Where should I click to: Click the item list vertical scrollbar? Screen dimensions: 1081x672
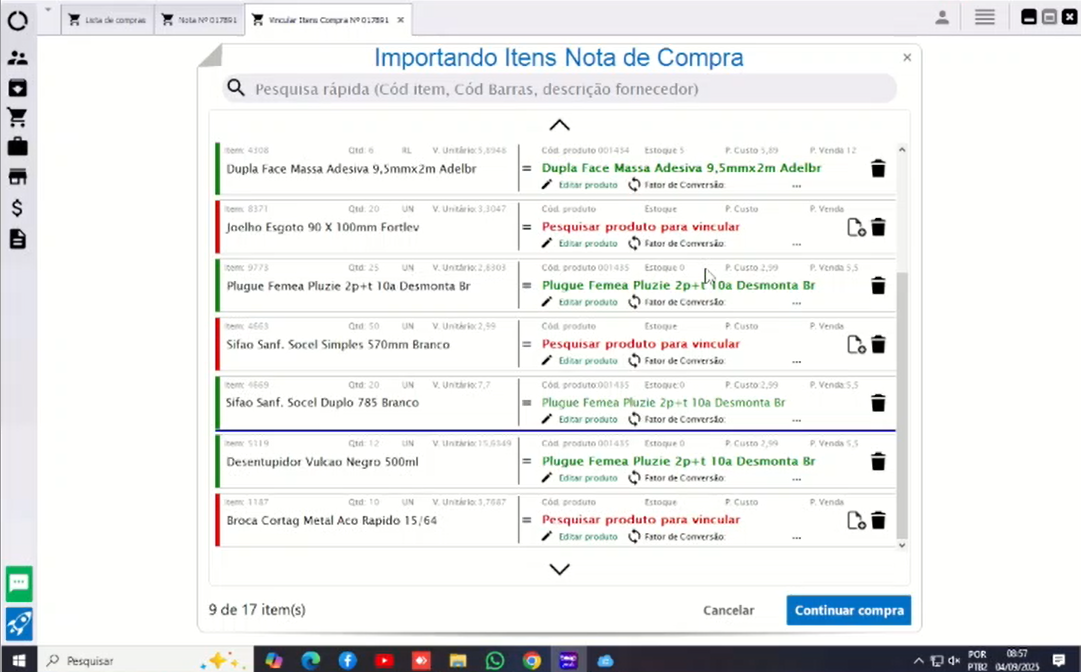coord(902,400)
